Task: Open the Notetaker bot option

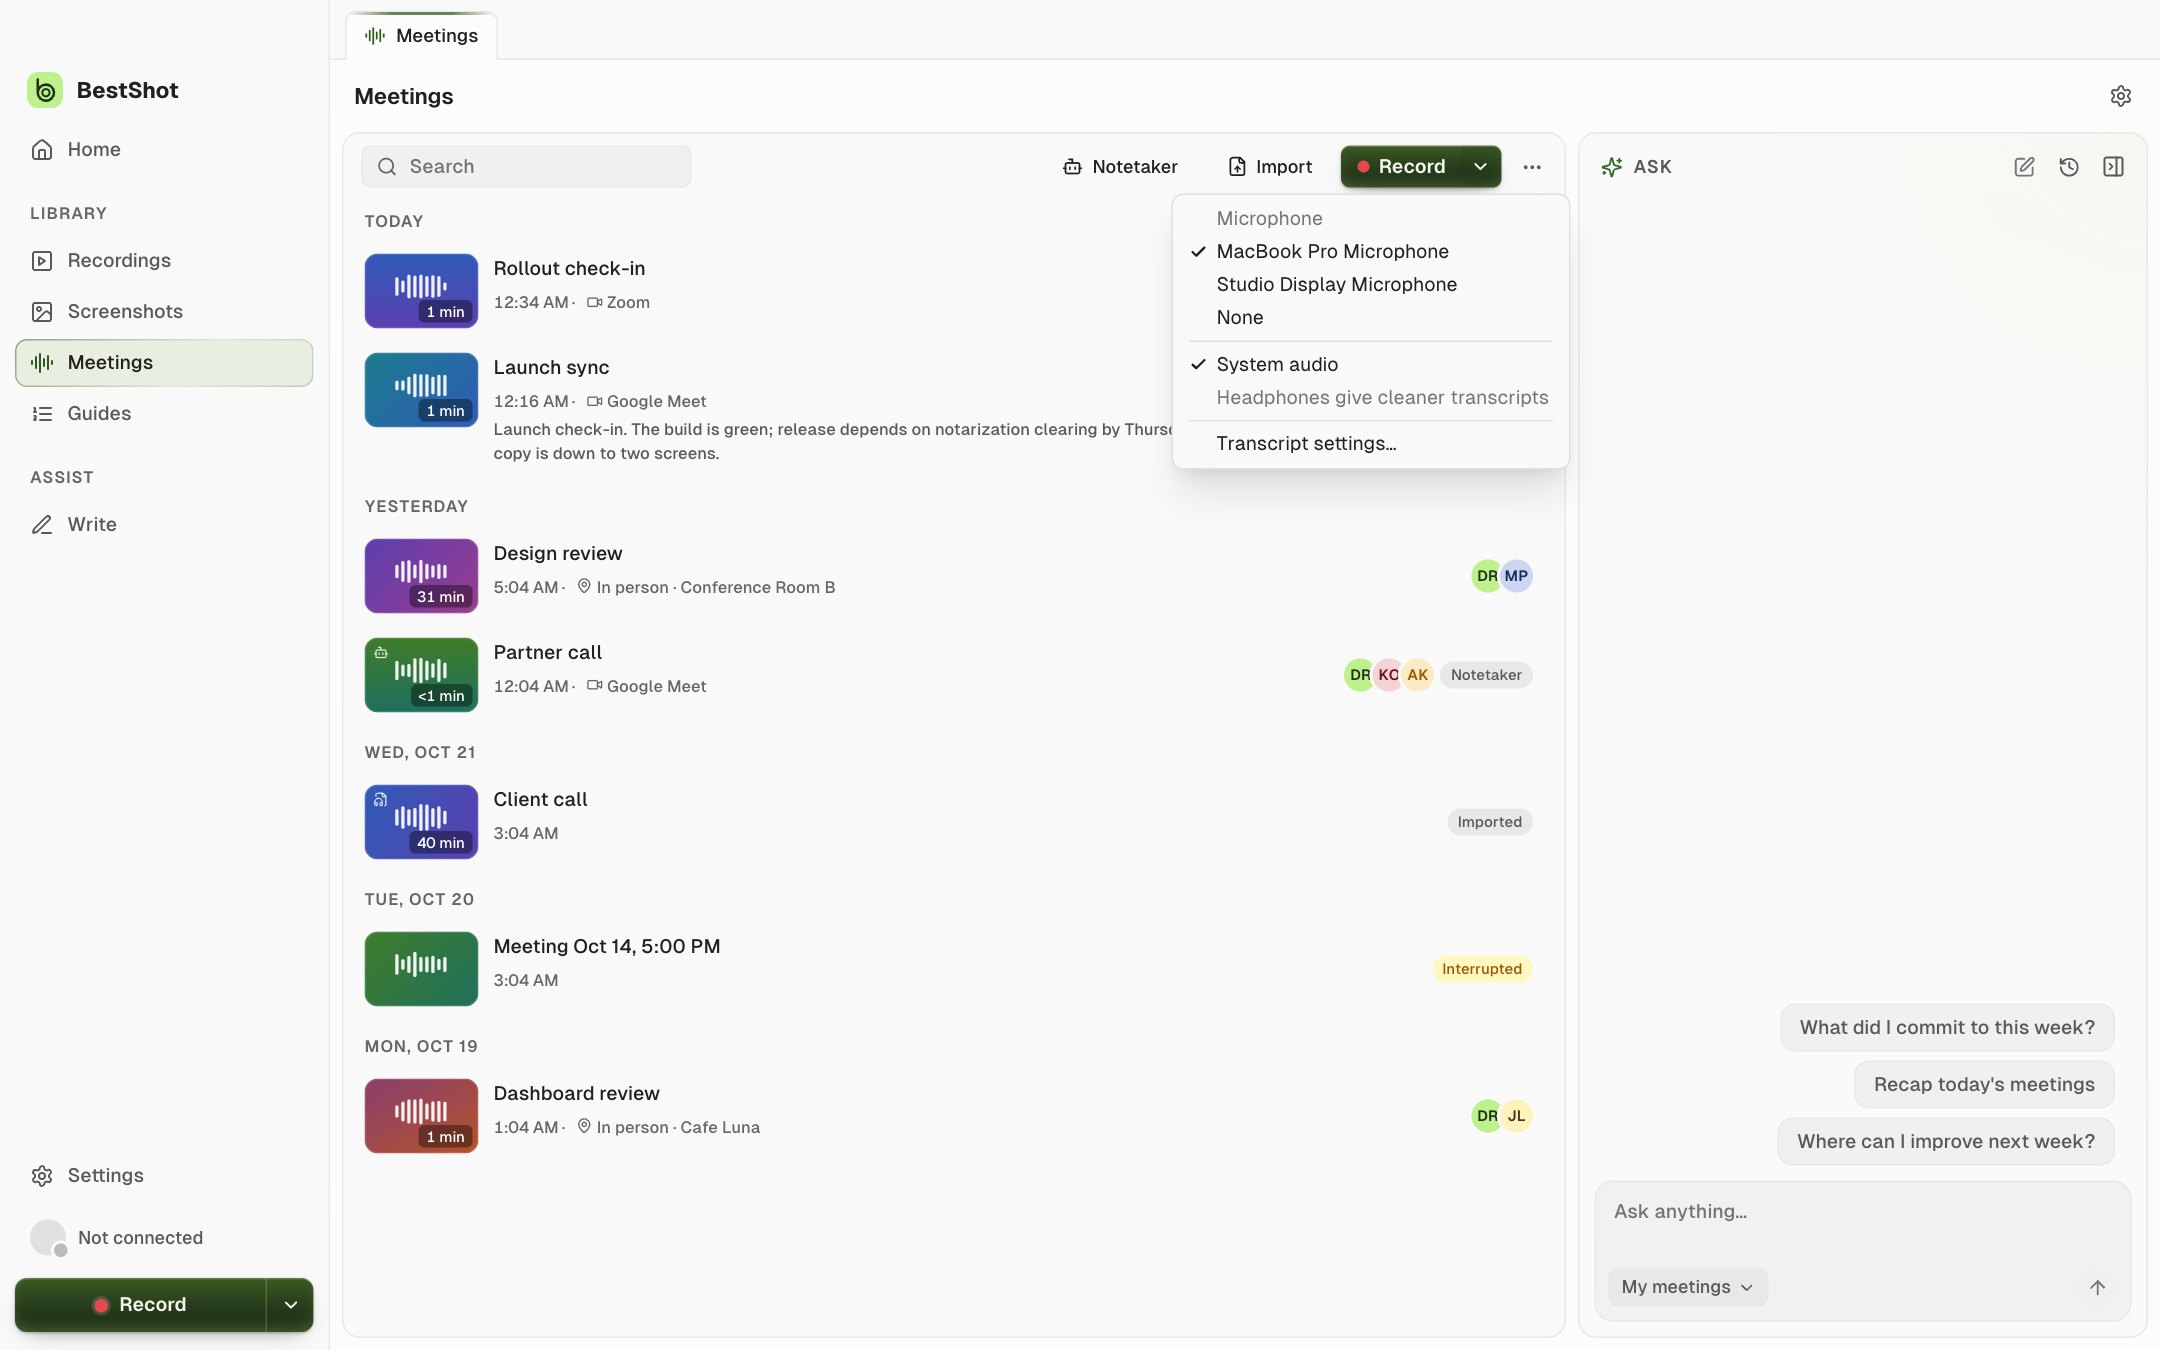Action: pyautogui.click(x=1120, y=167)
